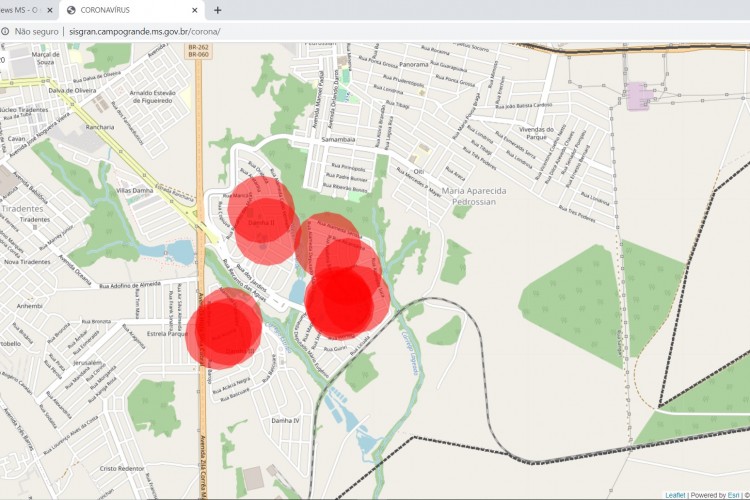The image size is (750, 500).
Task: Click the purple building icon on map
Action: [x=638, y=96]
